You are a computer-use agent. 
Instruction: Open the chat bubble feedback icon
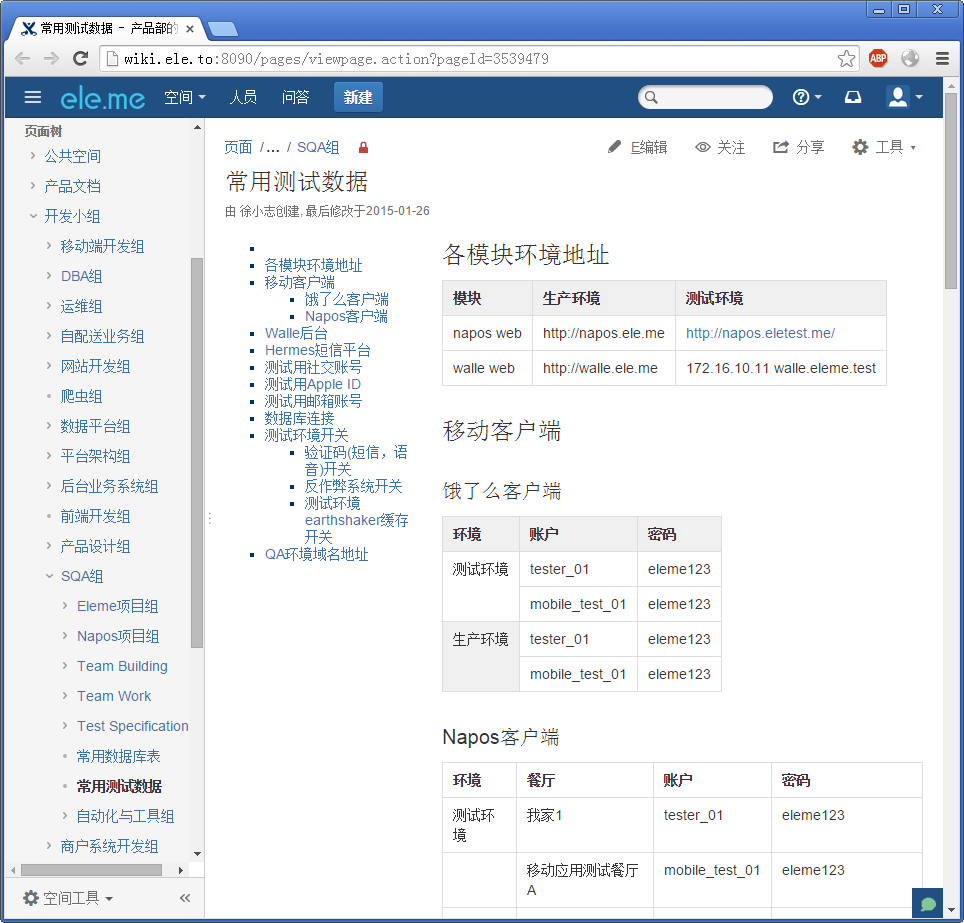[928, 903]
